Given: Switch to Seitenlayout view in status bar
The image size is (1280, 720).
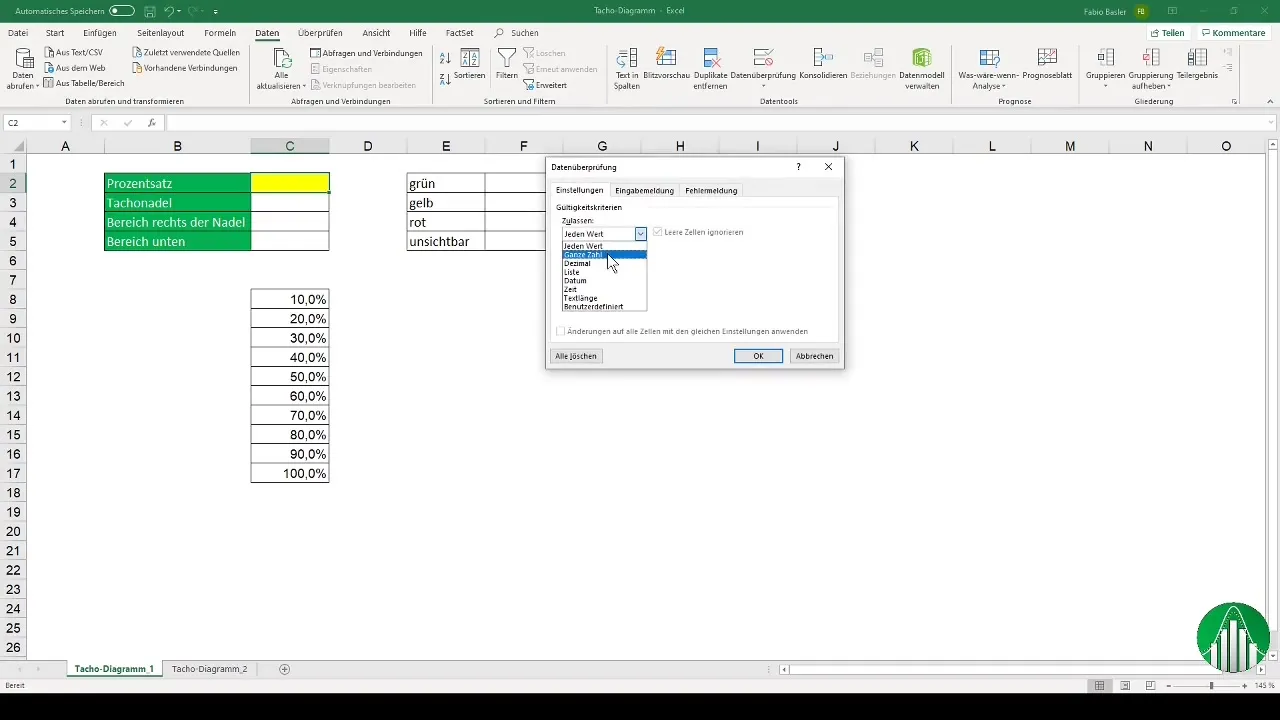Looking at the screenshot, I should click(x=1125, y=686).
